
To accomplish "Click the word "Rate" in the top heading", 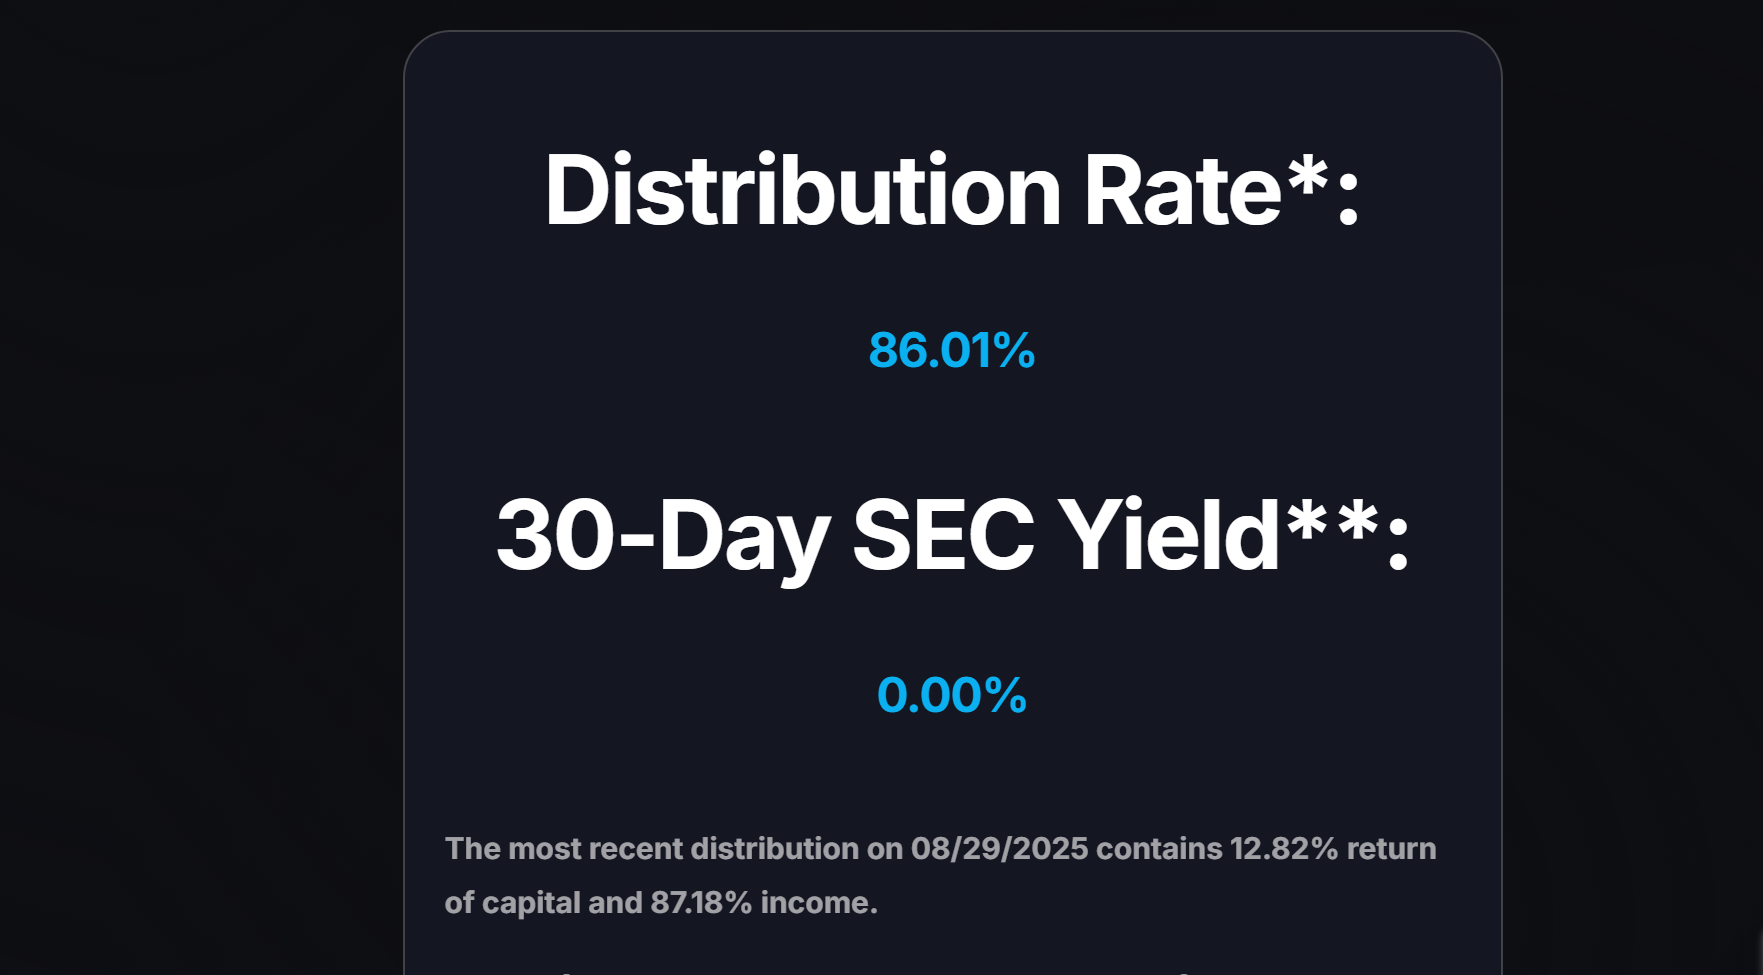I will point(1182,191).
